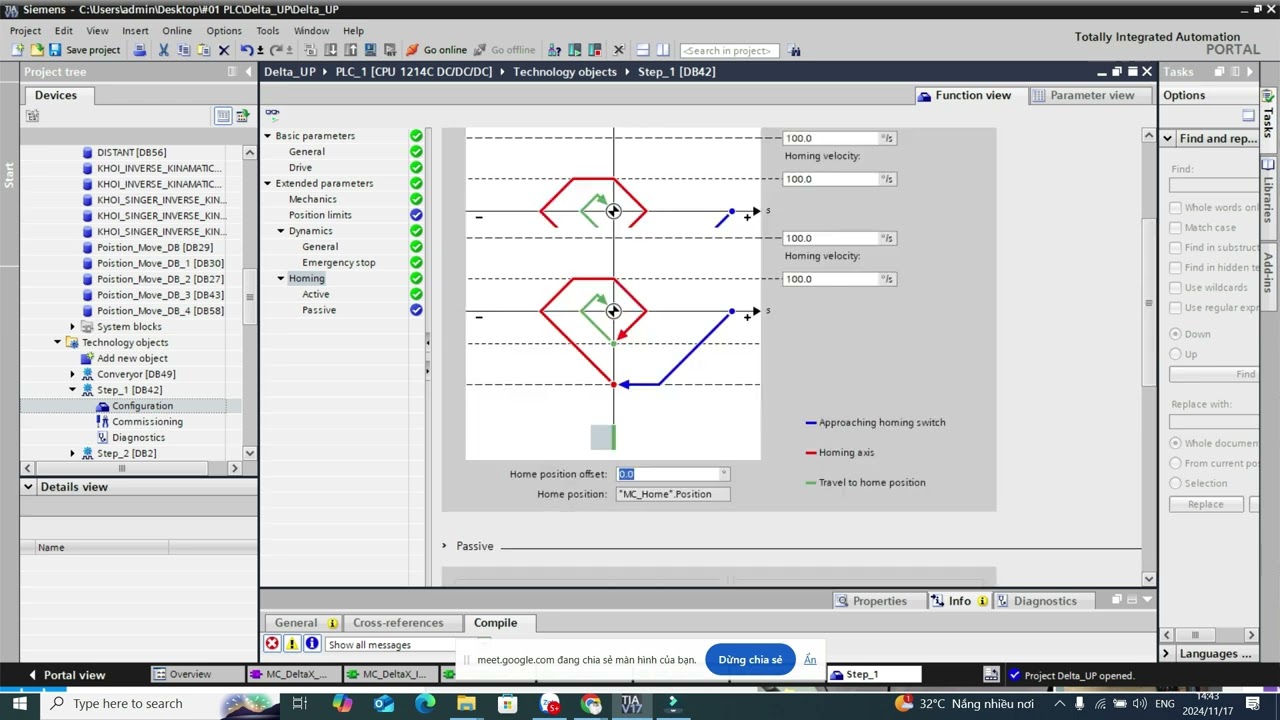Collapse the Technology objects tree node

click(58, 343)
